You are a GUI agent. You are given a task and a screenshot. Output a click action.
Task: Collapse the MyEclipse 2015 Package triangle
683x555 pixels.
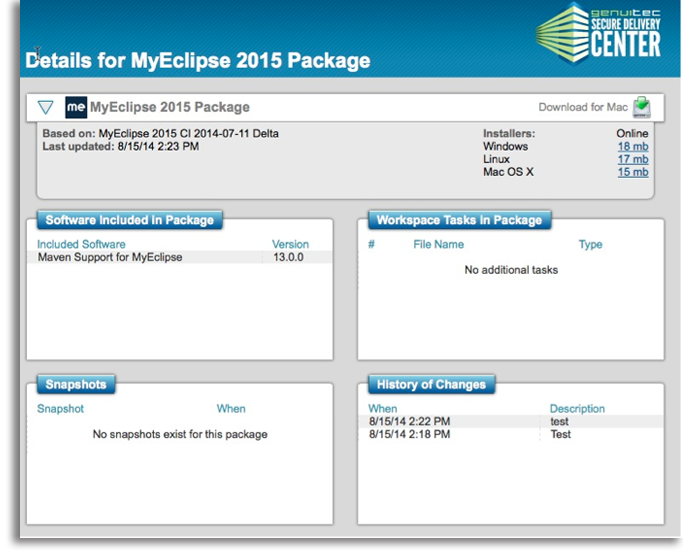tap(45, 107)
